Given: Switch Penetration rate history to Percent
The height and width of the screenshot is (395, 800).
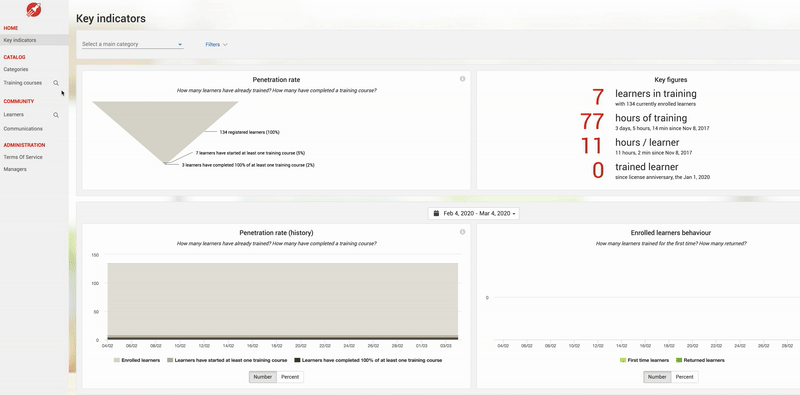Looking at the screenshot, I should point(290,377).
